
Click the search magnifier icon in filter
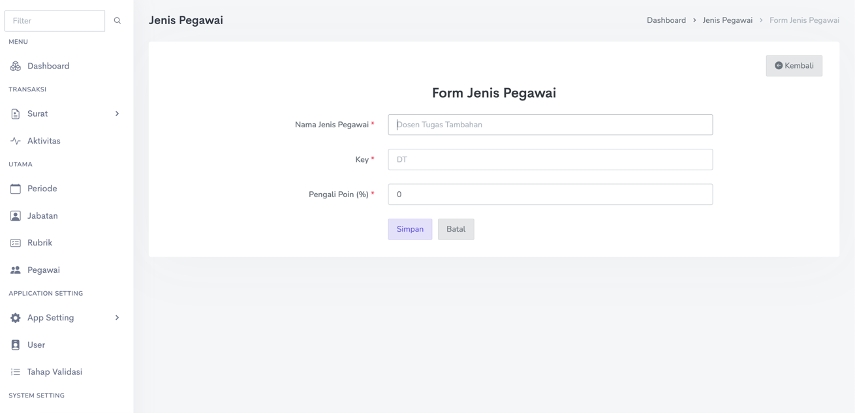119,21
